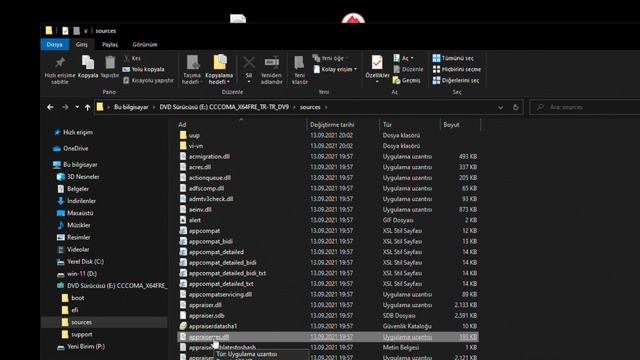Open Belgeler in sidebar
Viewport: 640px width, 360px height.
tap(73, 189)
